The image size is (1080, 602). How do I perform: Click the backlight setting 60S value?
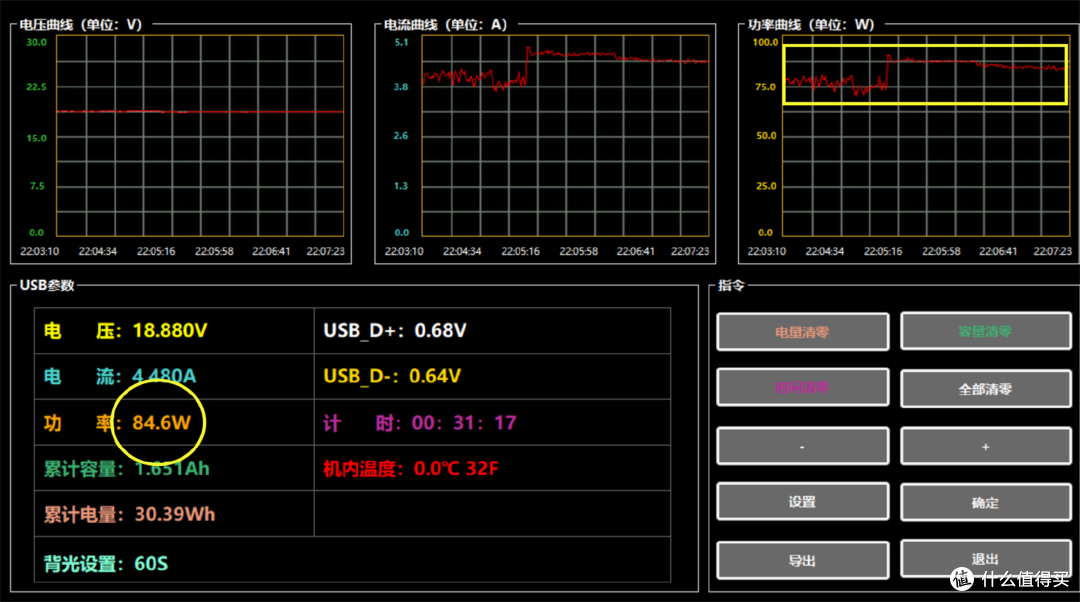pos(151,564)
